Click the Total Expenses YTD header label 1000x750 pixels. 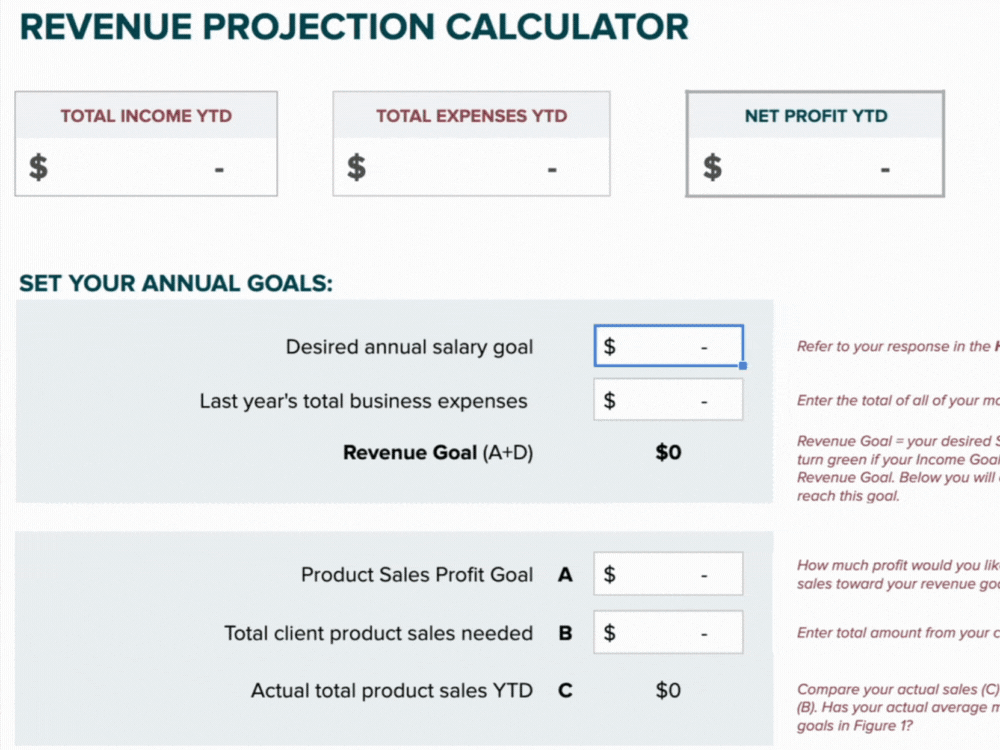coord(471,116)
